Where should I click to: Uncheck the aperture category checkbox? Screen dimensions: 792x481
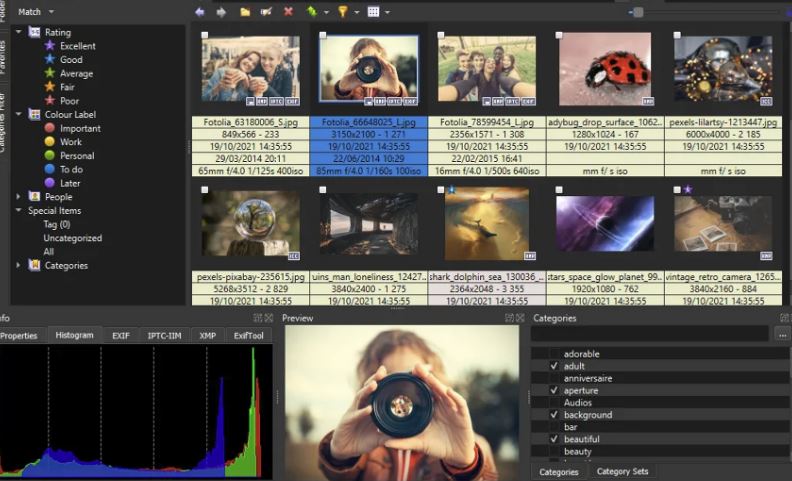tap(554, 391)
